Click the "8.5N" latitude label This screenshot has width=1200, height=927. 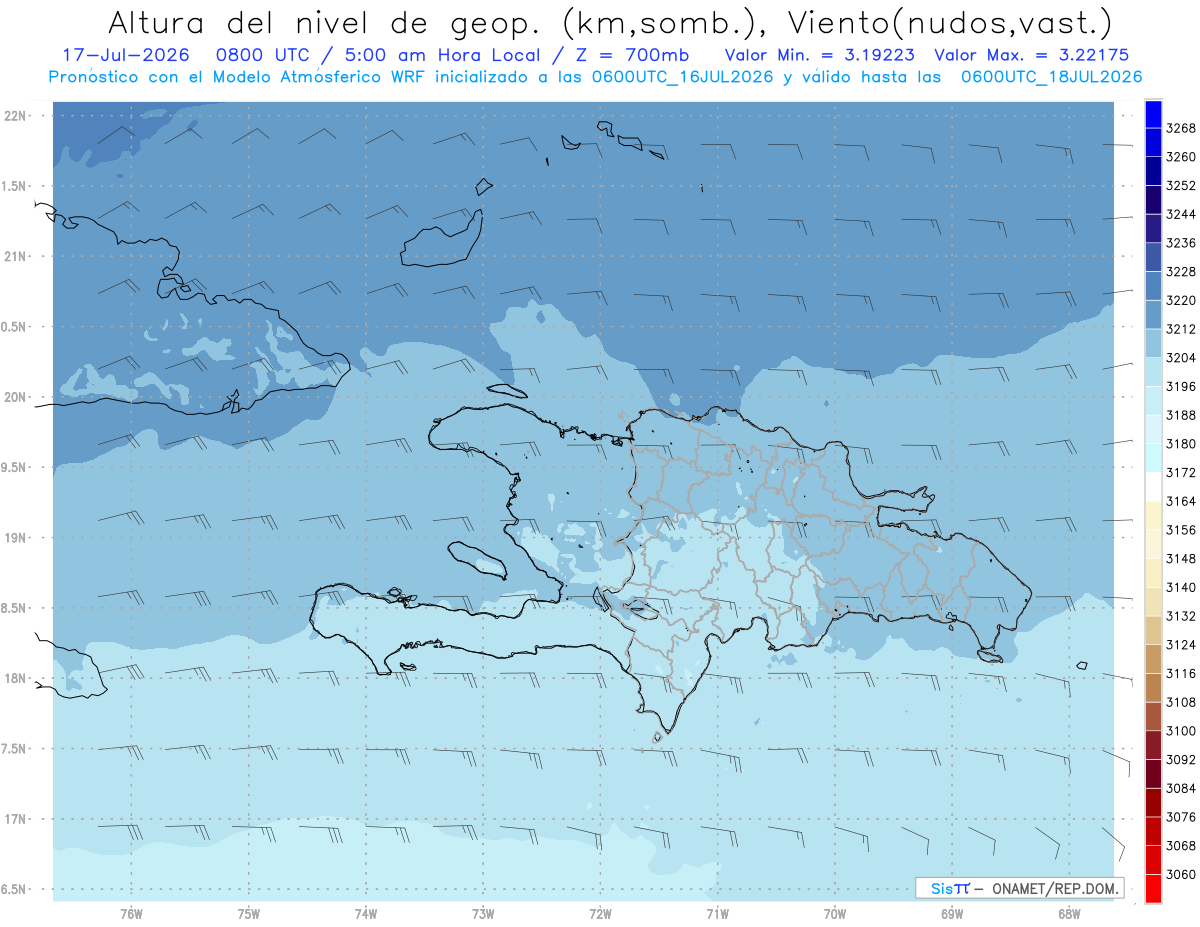point(15,608)
